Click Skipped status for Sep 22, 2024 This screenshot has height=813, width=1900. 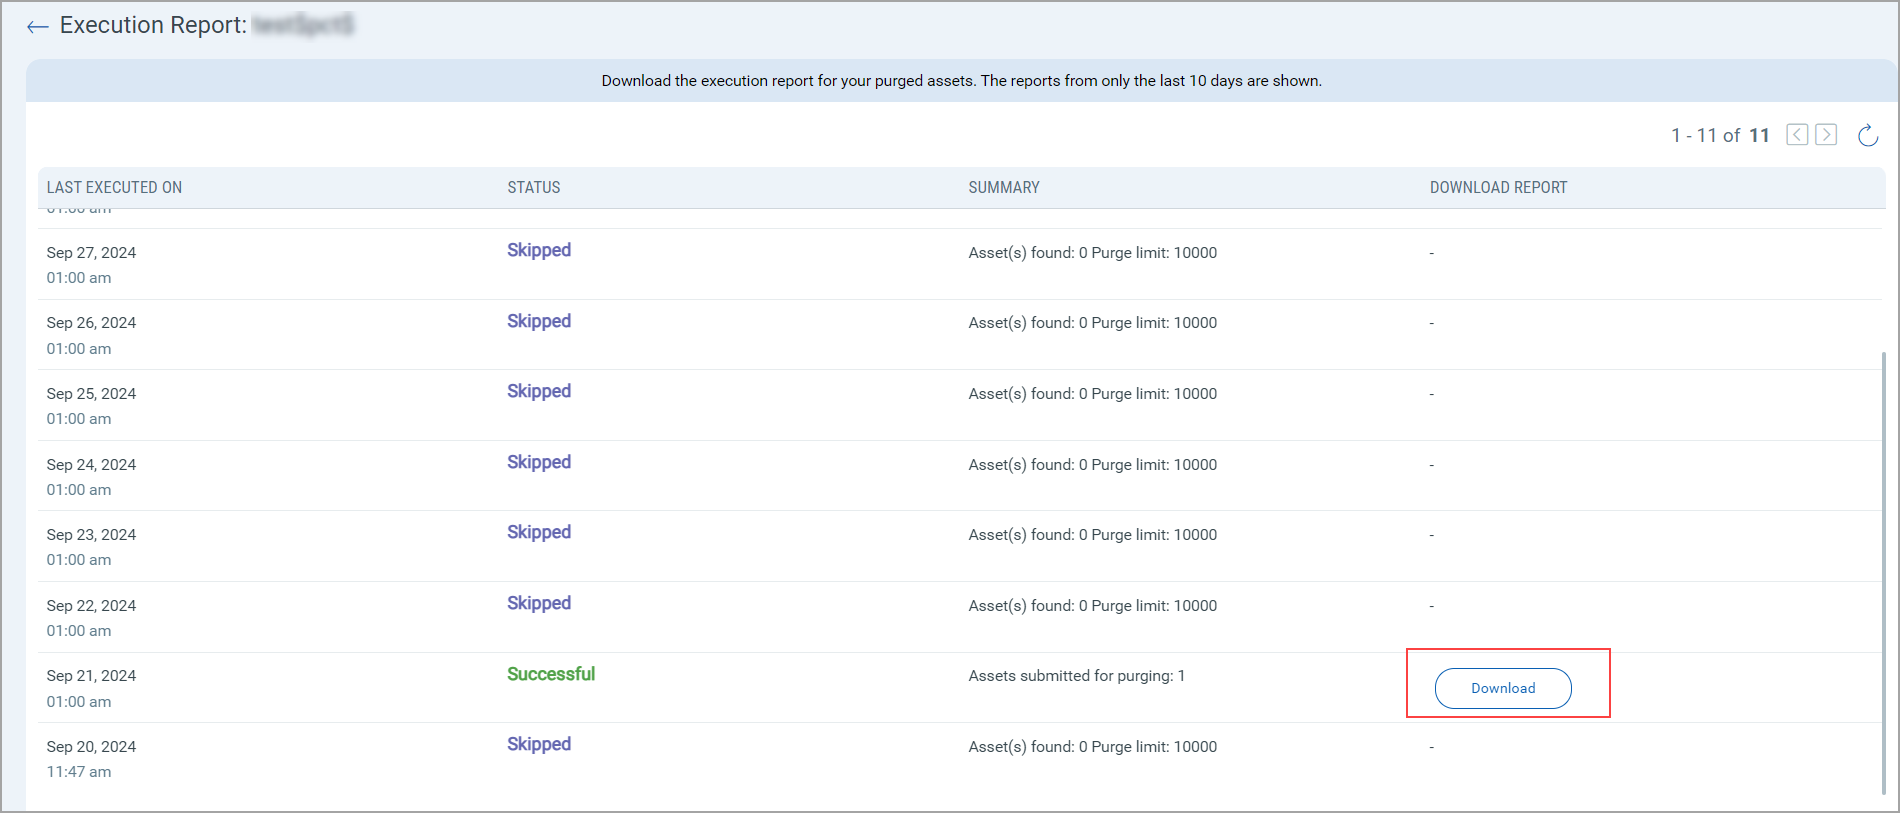coord(539,603)
